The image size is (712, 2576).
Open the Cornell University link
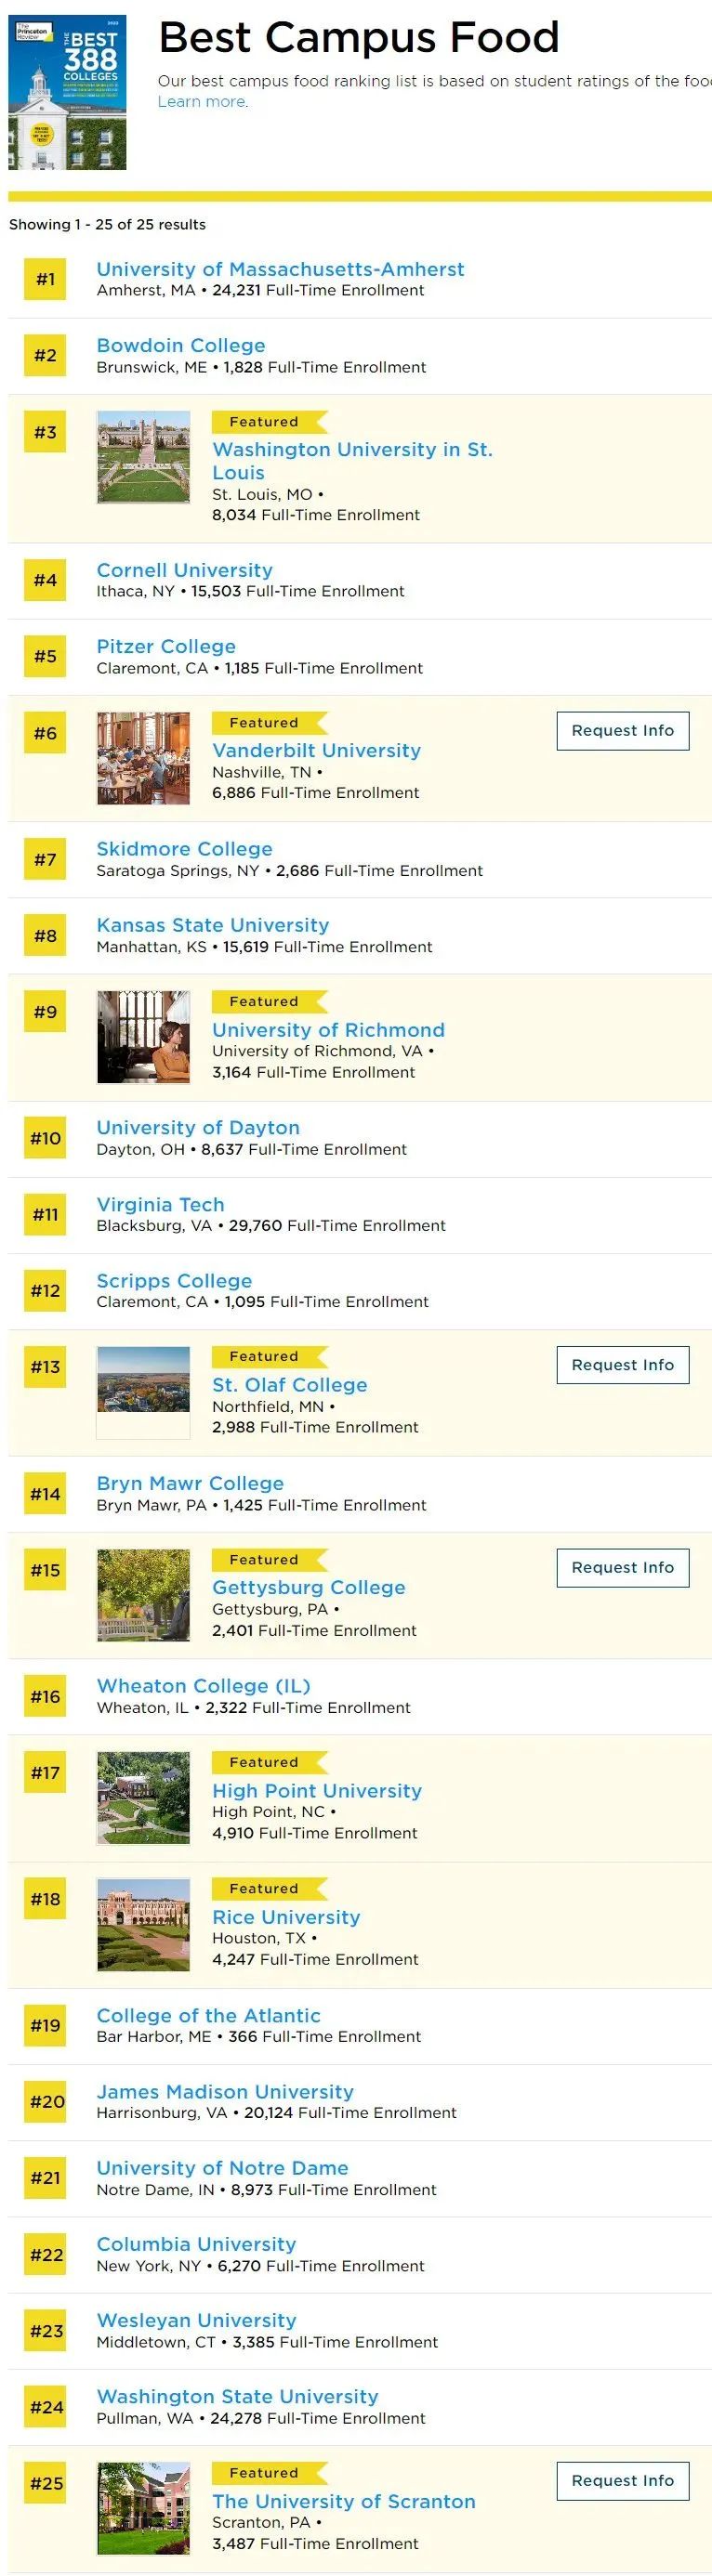coord(184,570)
